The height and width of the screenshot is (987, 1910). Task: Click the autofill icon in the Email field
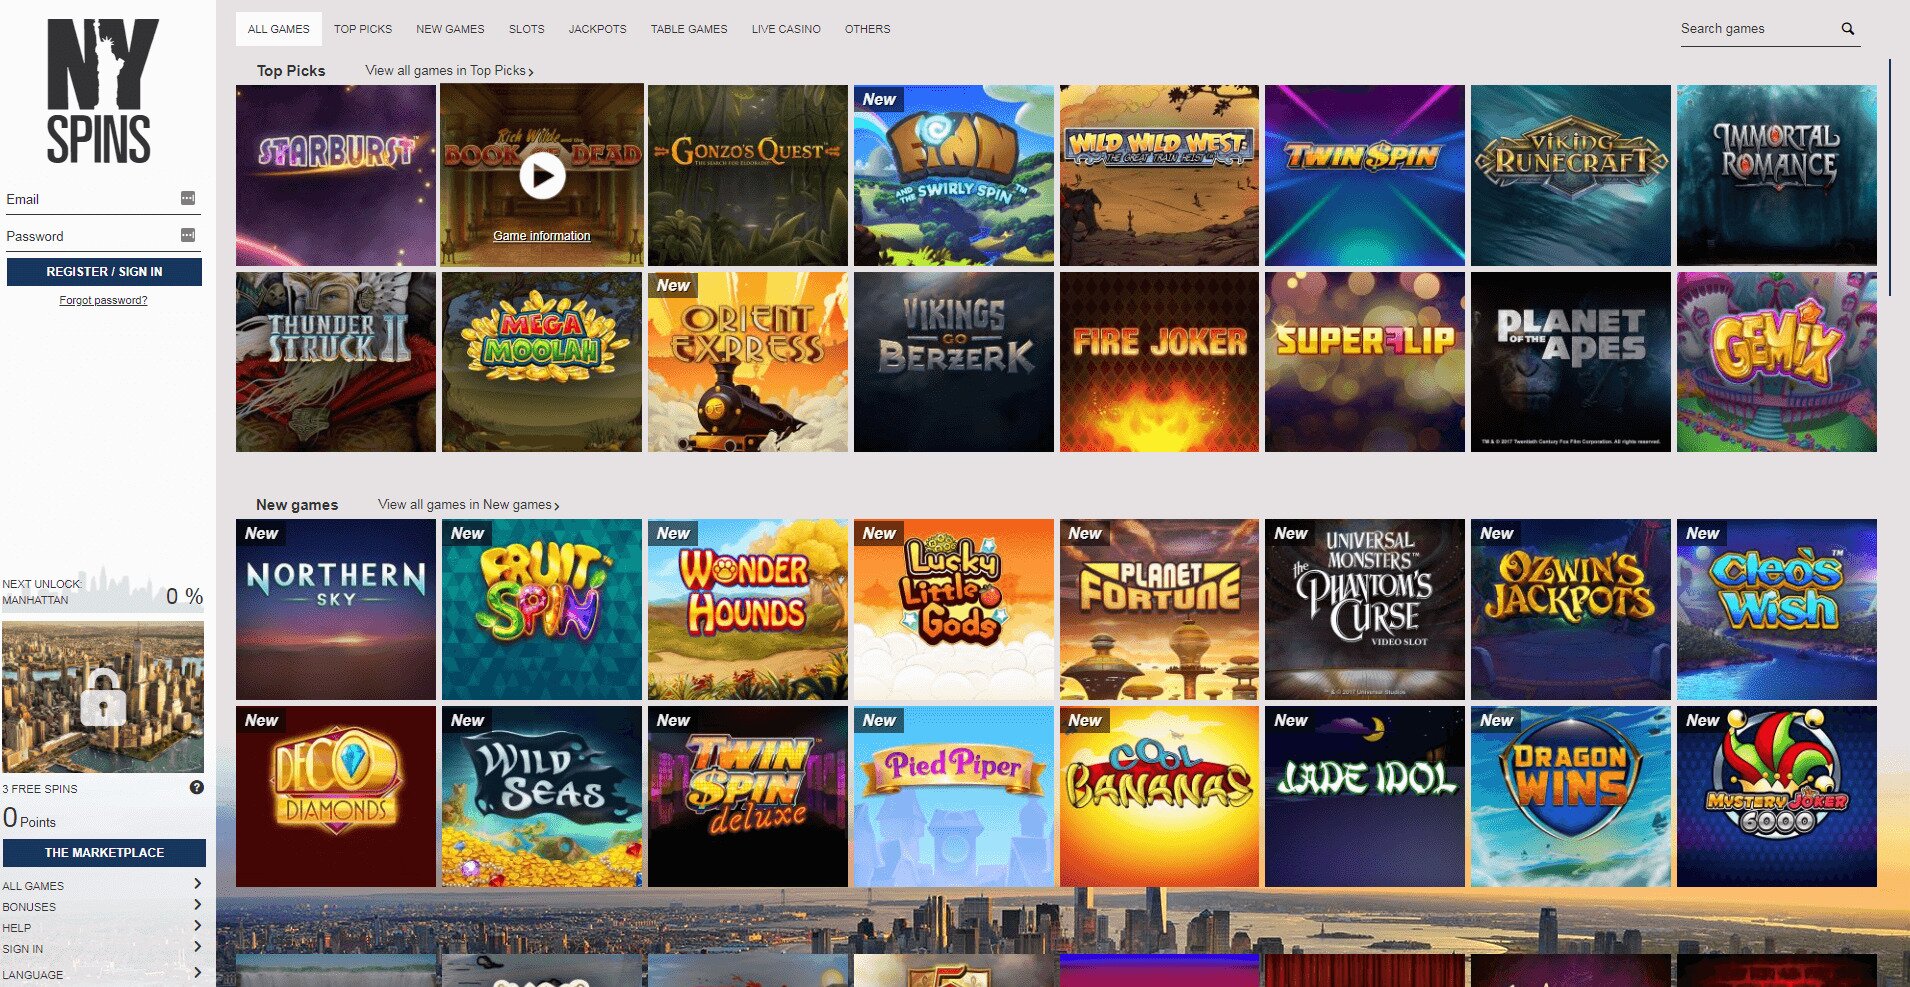click(186, 198)
